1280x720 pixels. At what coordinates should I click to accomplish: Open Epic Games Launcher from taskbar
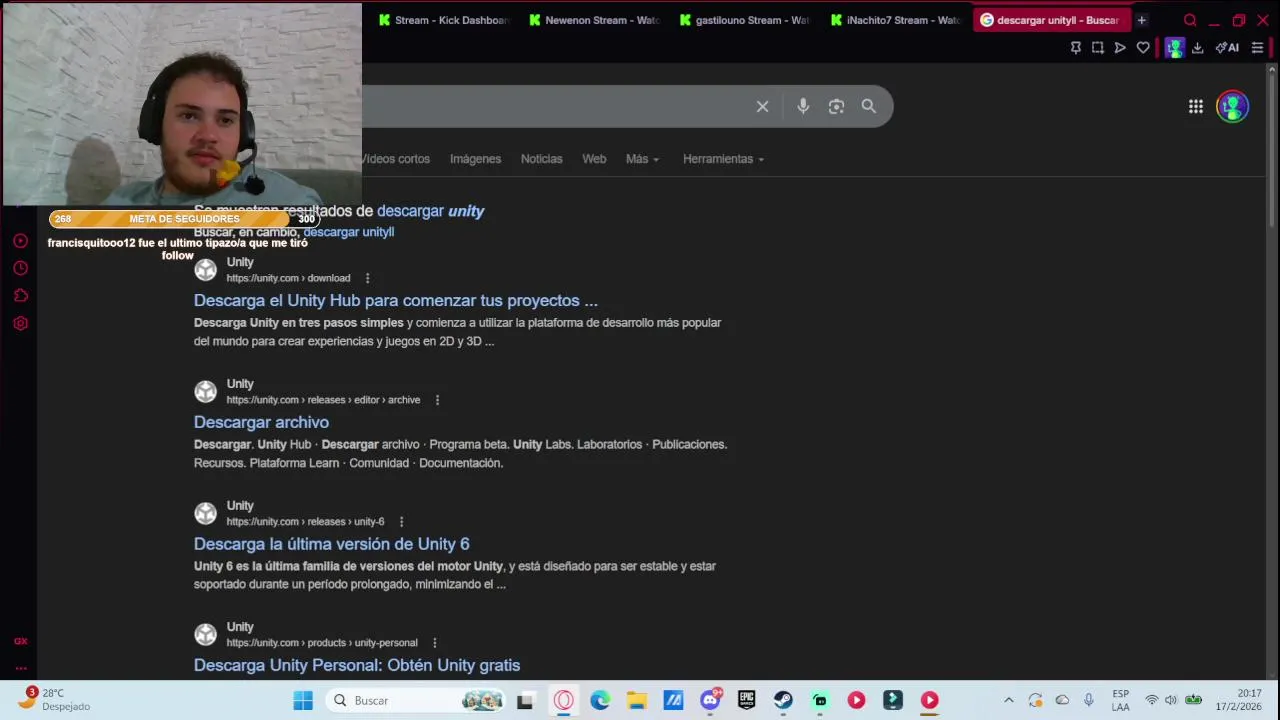747,701
